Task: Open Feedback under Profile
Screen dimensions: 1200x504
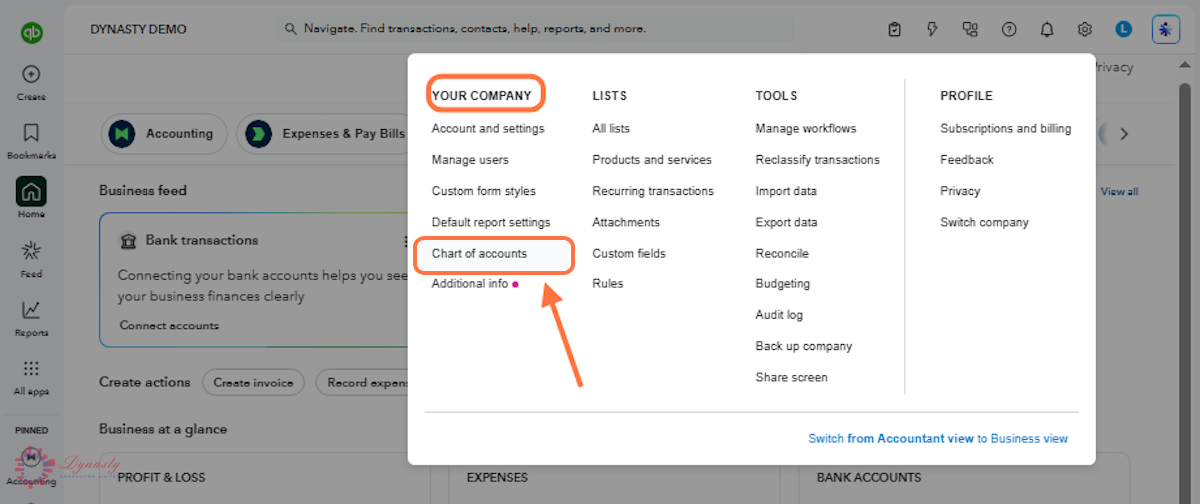Action: tap(967, 160)
